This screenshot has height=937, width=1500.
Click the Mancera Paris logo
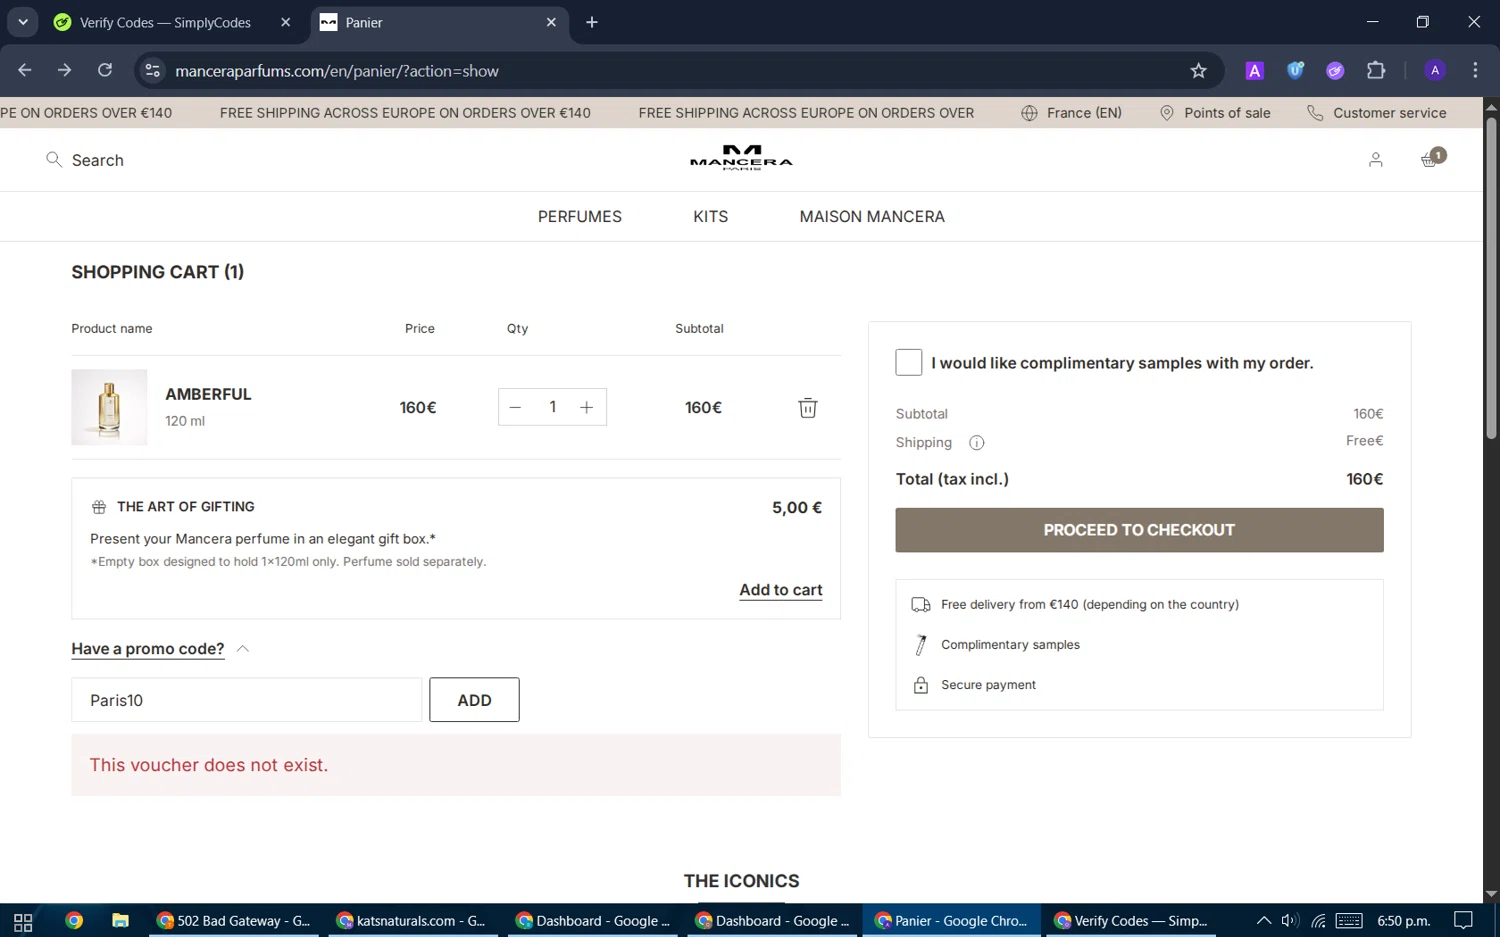[x=741, y=158]
